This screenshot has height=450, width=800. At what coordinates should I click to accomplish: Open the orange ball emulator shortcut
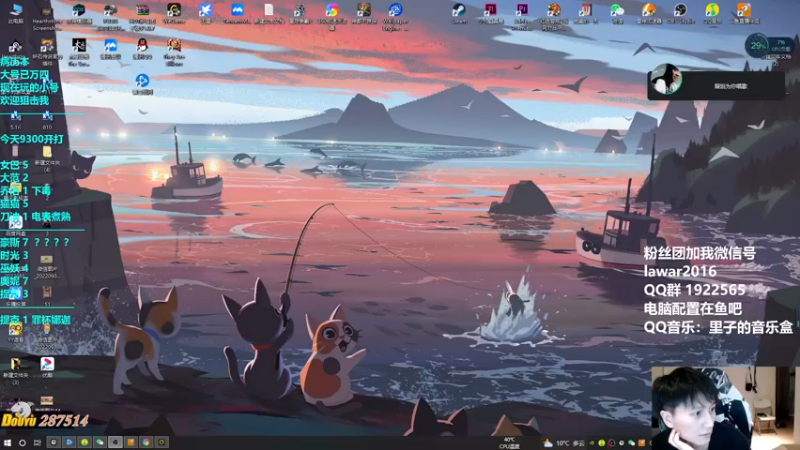[648, 13]
